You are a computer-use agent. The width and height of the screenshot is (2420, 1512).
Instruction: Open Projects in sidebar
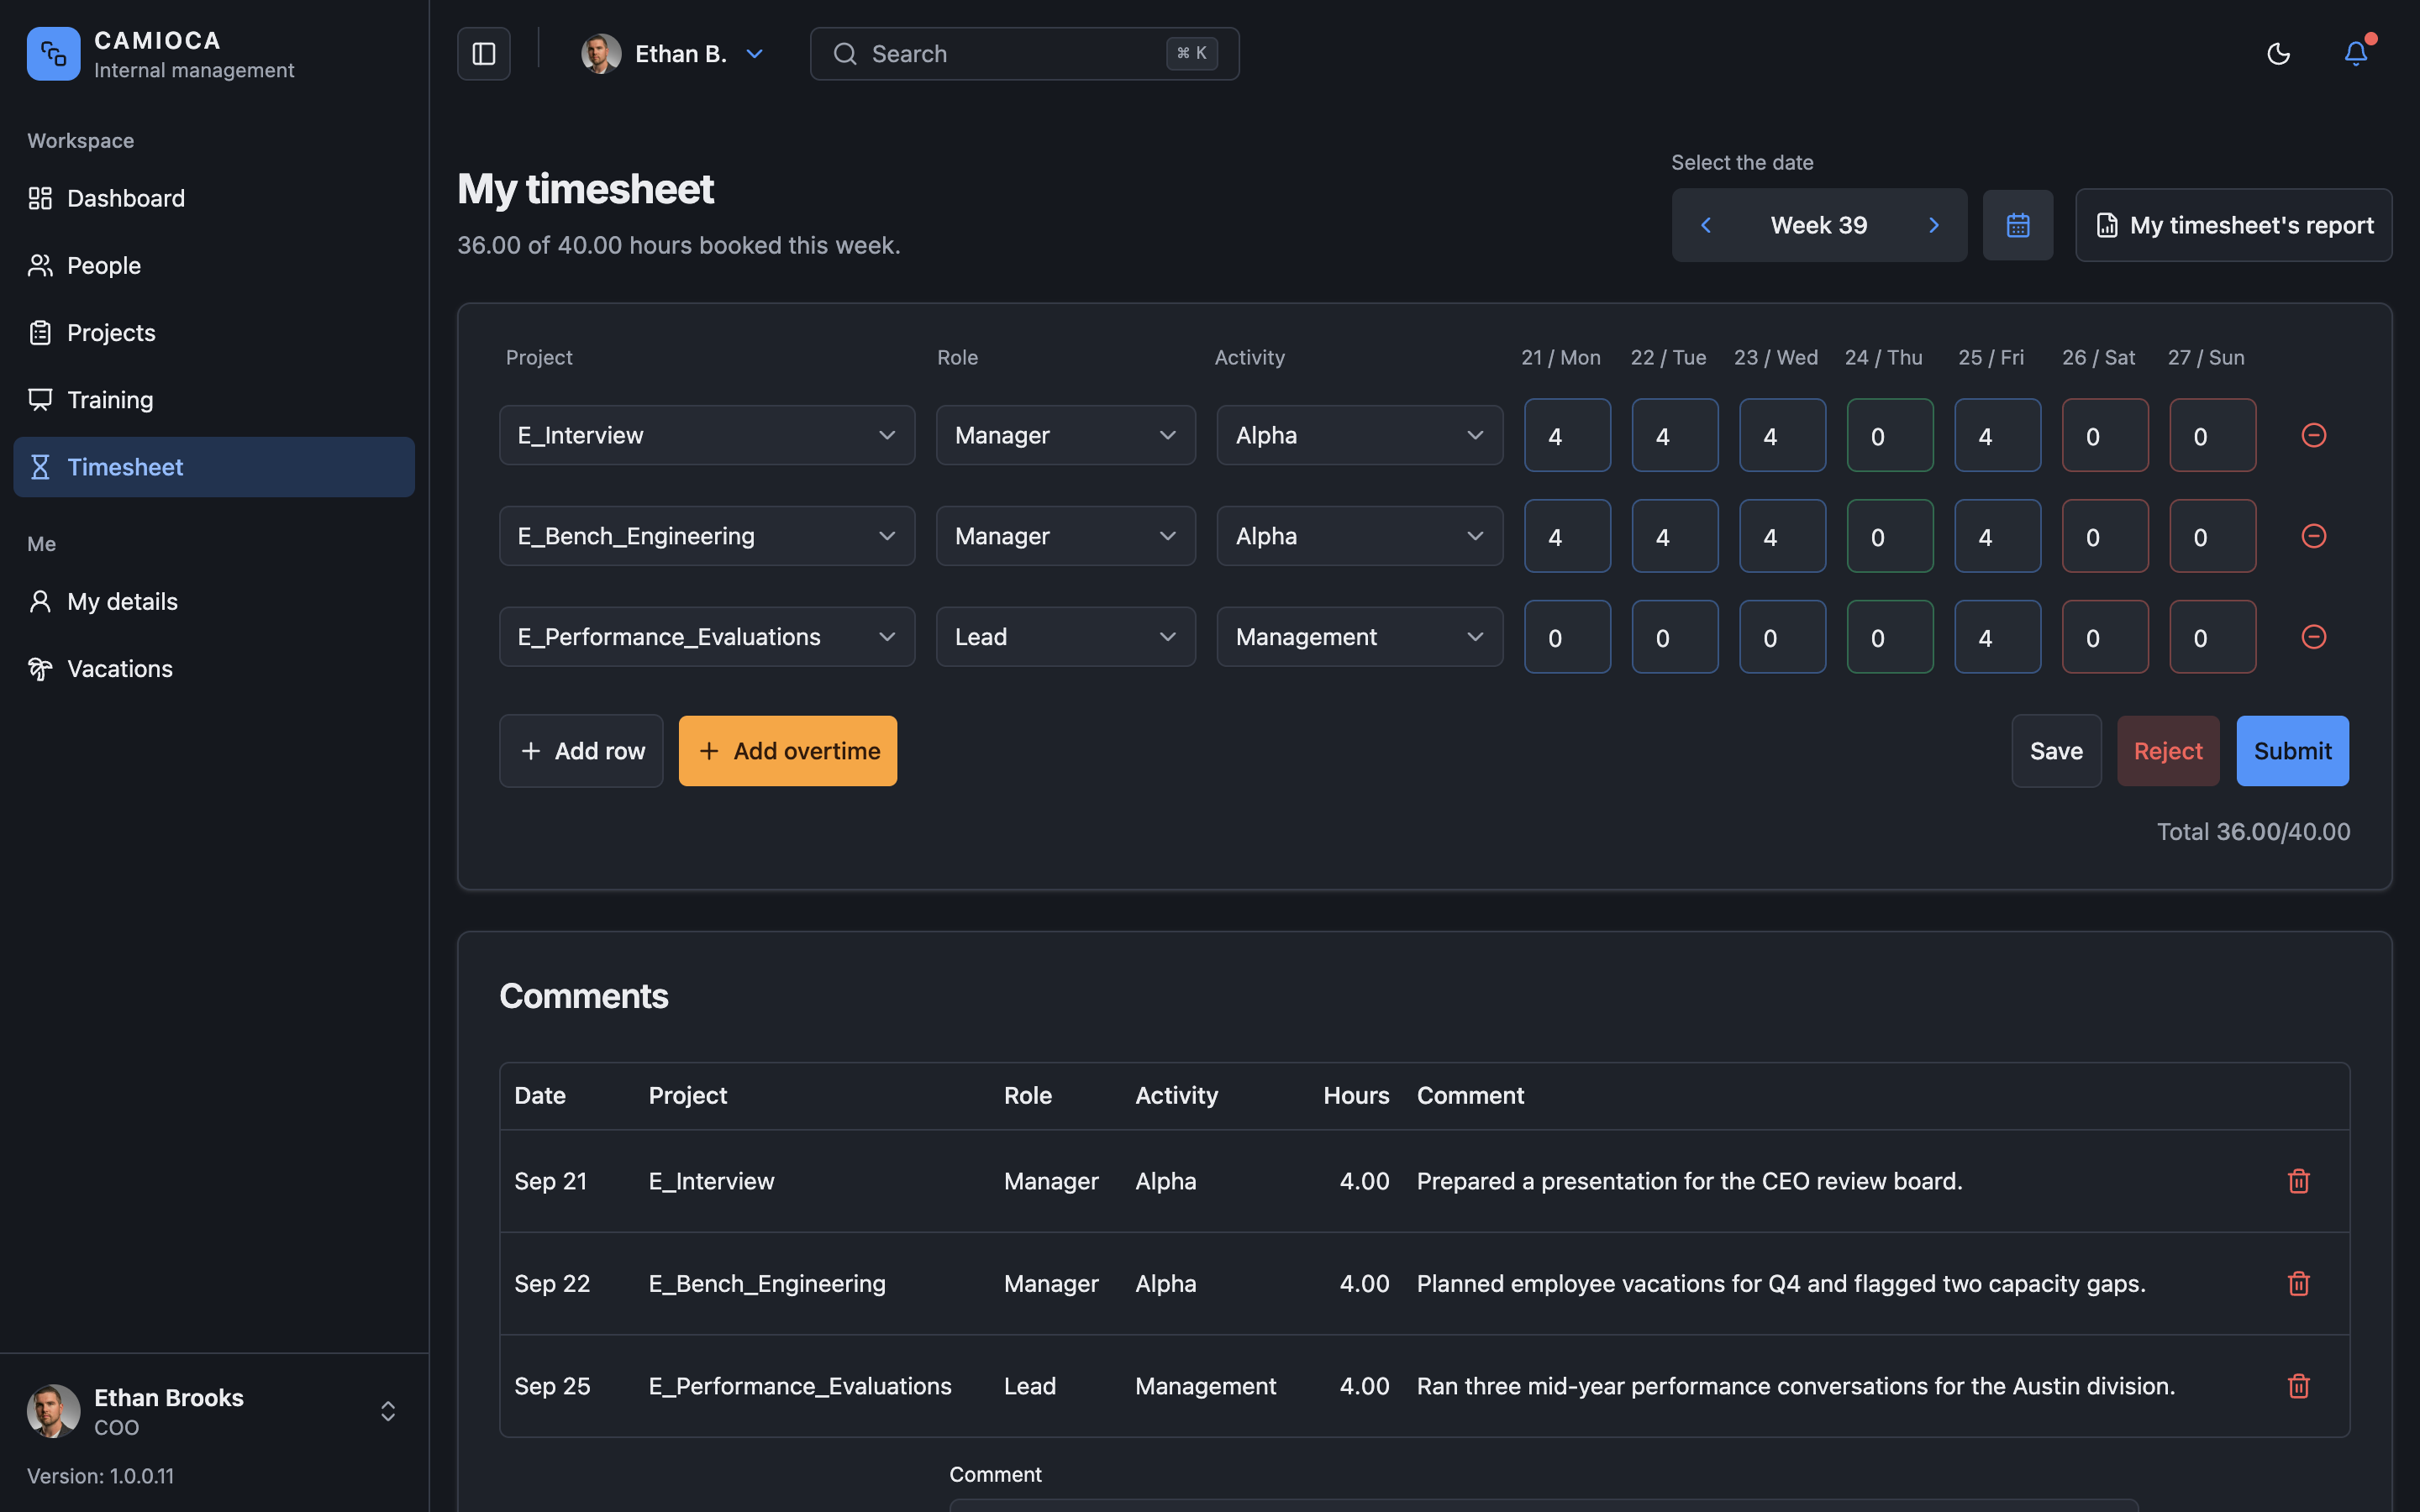214,332
